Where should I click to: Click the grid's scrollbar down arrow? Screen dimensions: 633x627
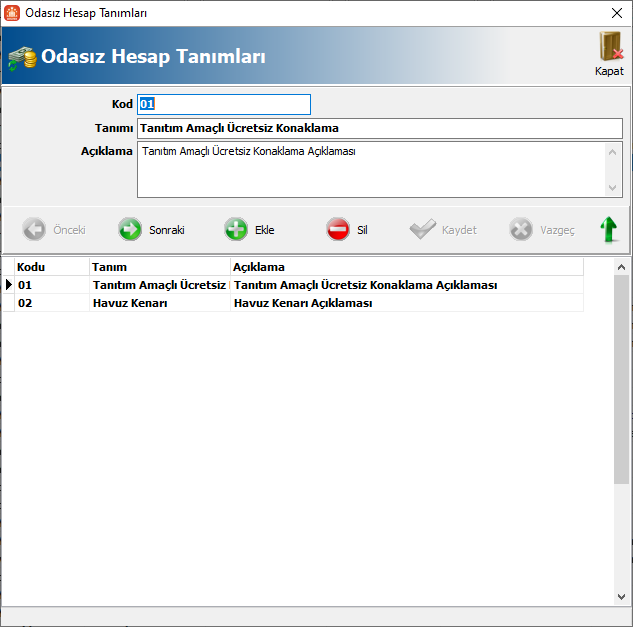pyautogui.click(x=621, y=596)
